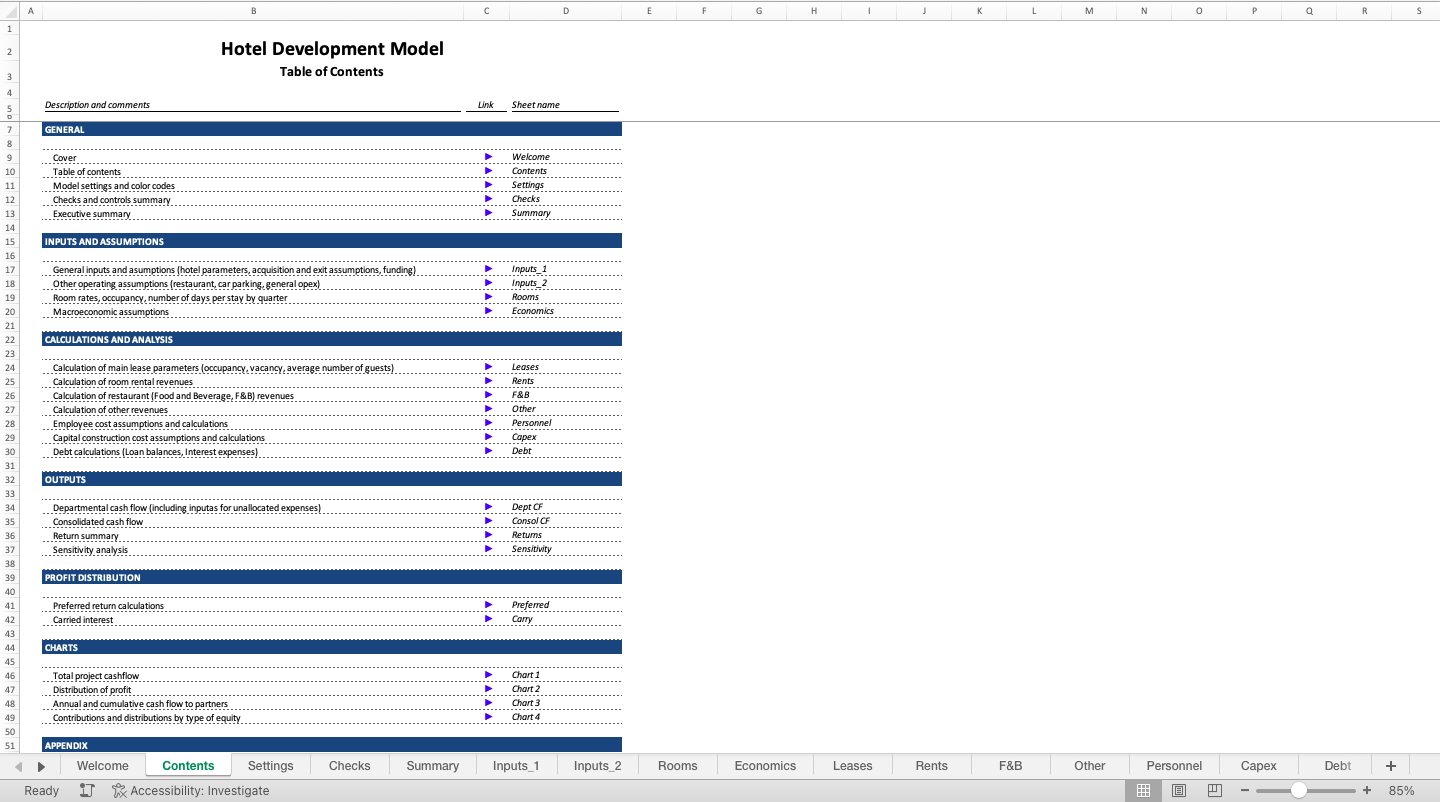Open Accessibility: Investigate in status bar

[x=190, y=790]
